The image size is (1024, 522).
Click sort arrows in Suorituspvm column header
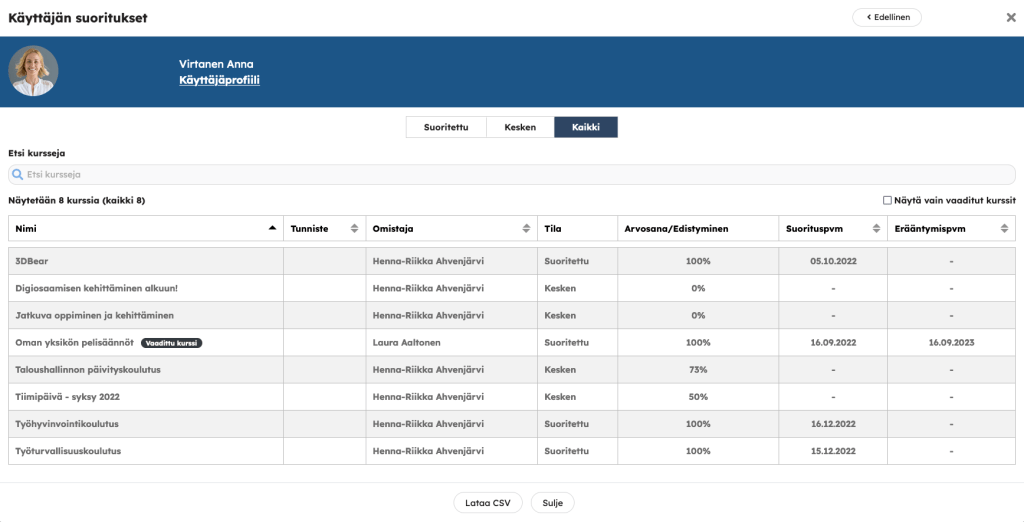coord(876,228)
